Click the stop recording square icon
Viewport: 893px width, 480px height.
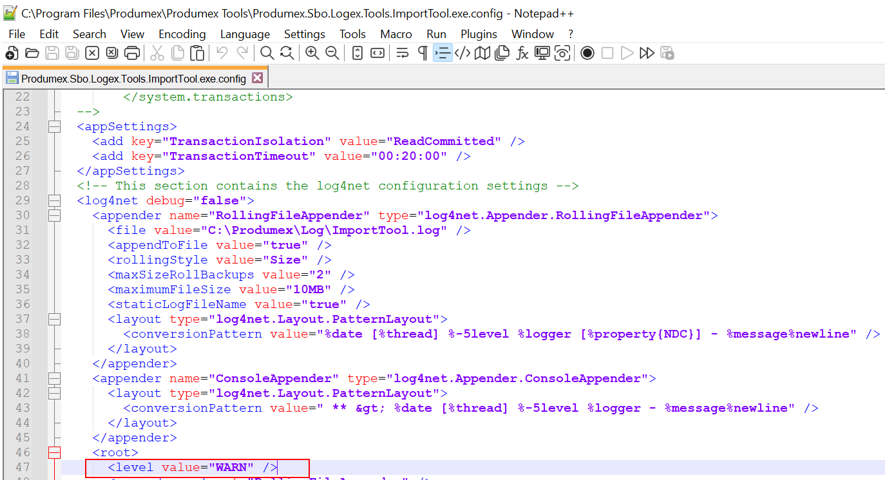click(x=607, y=54)
